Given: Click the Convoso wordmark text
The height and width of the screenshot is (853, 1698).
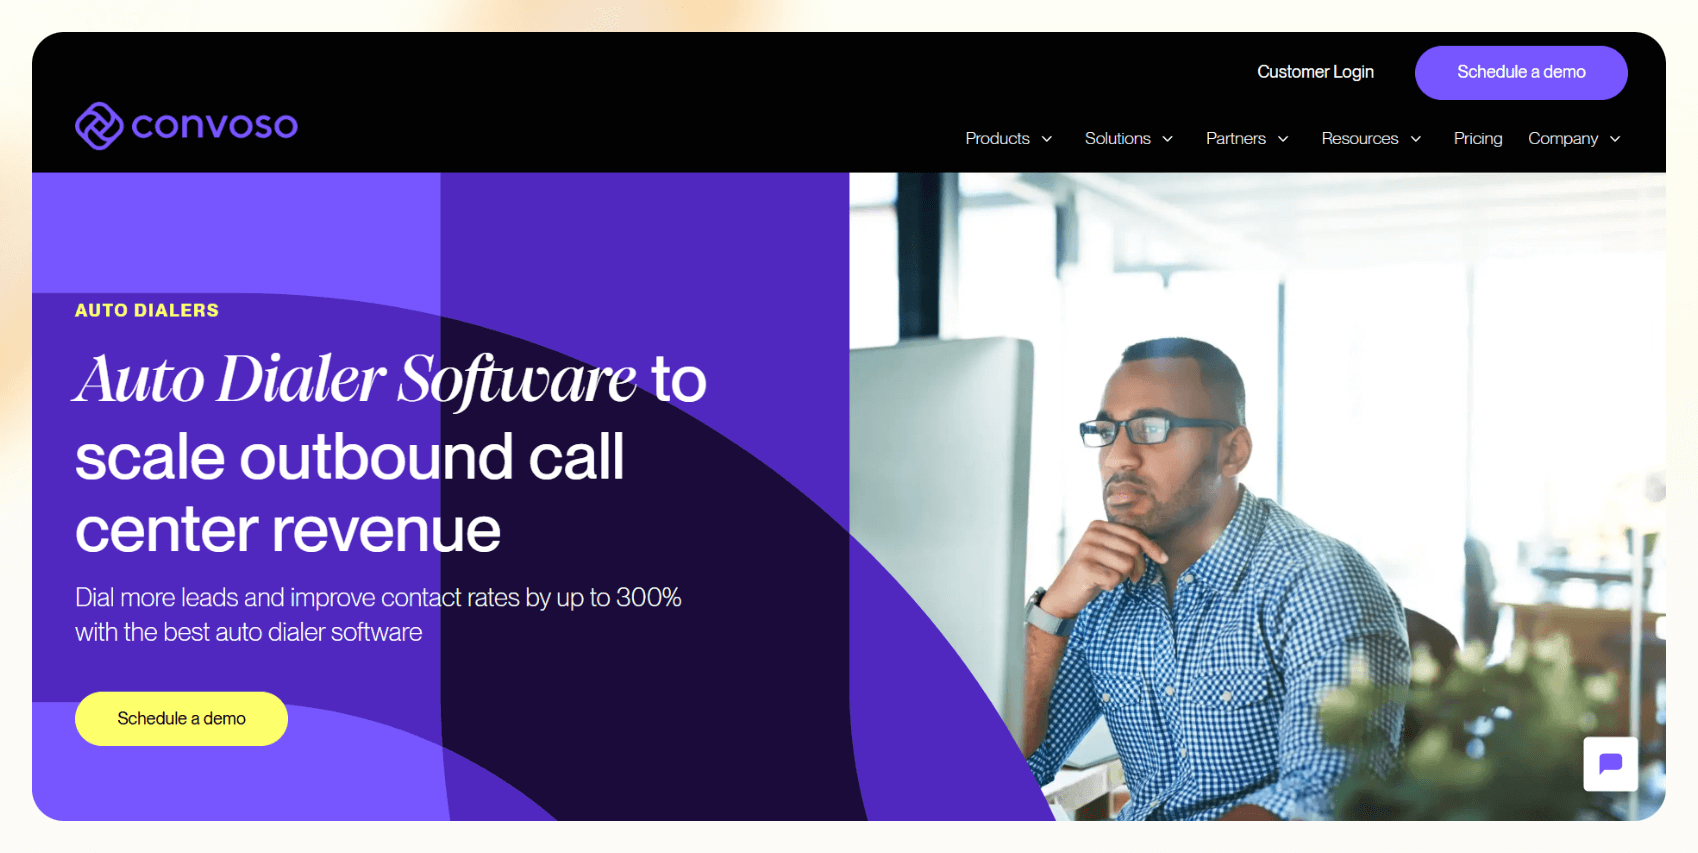Looking at the screenshot, I should coord(214,126).
